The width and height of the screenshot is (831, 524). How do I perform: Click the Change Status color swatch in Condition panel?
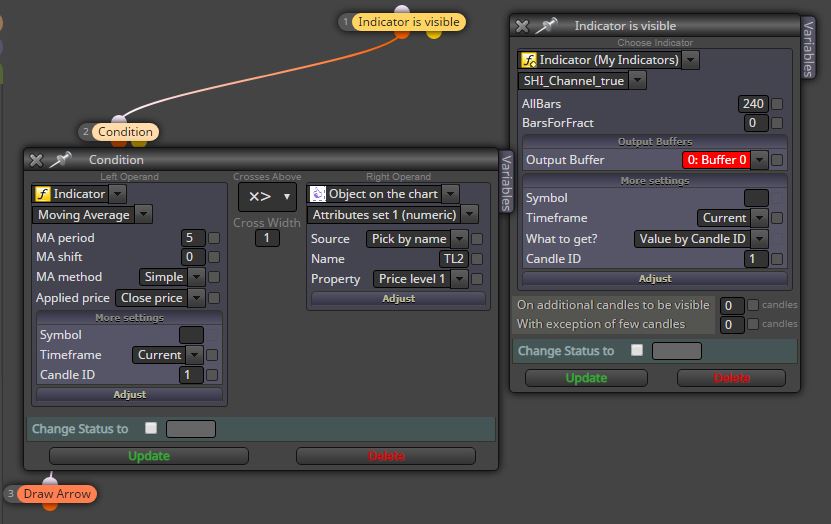point(191,429)
